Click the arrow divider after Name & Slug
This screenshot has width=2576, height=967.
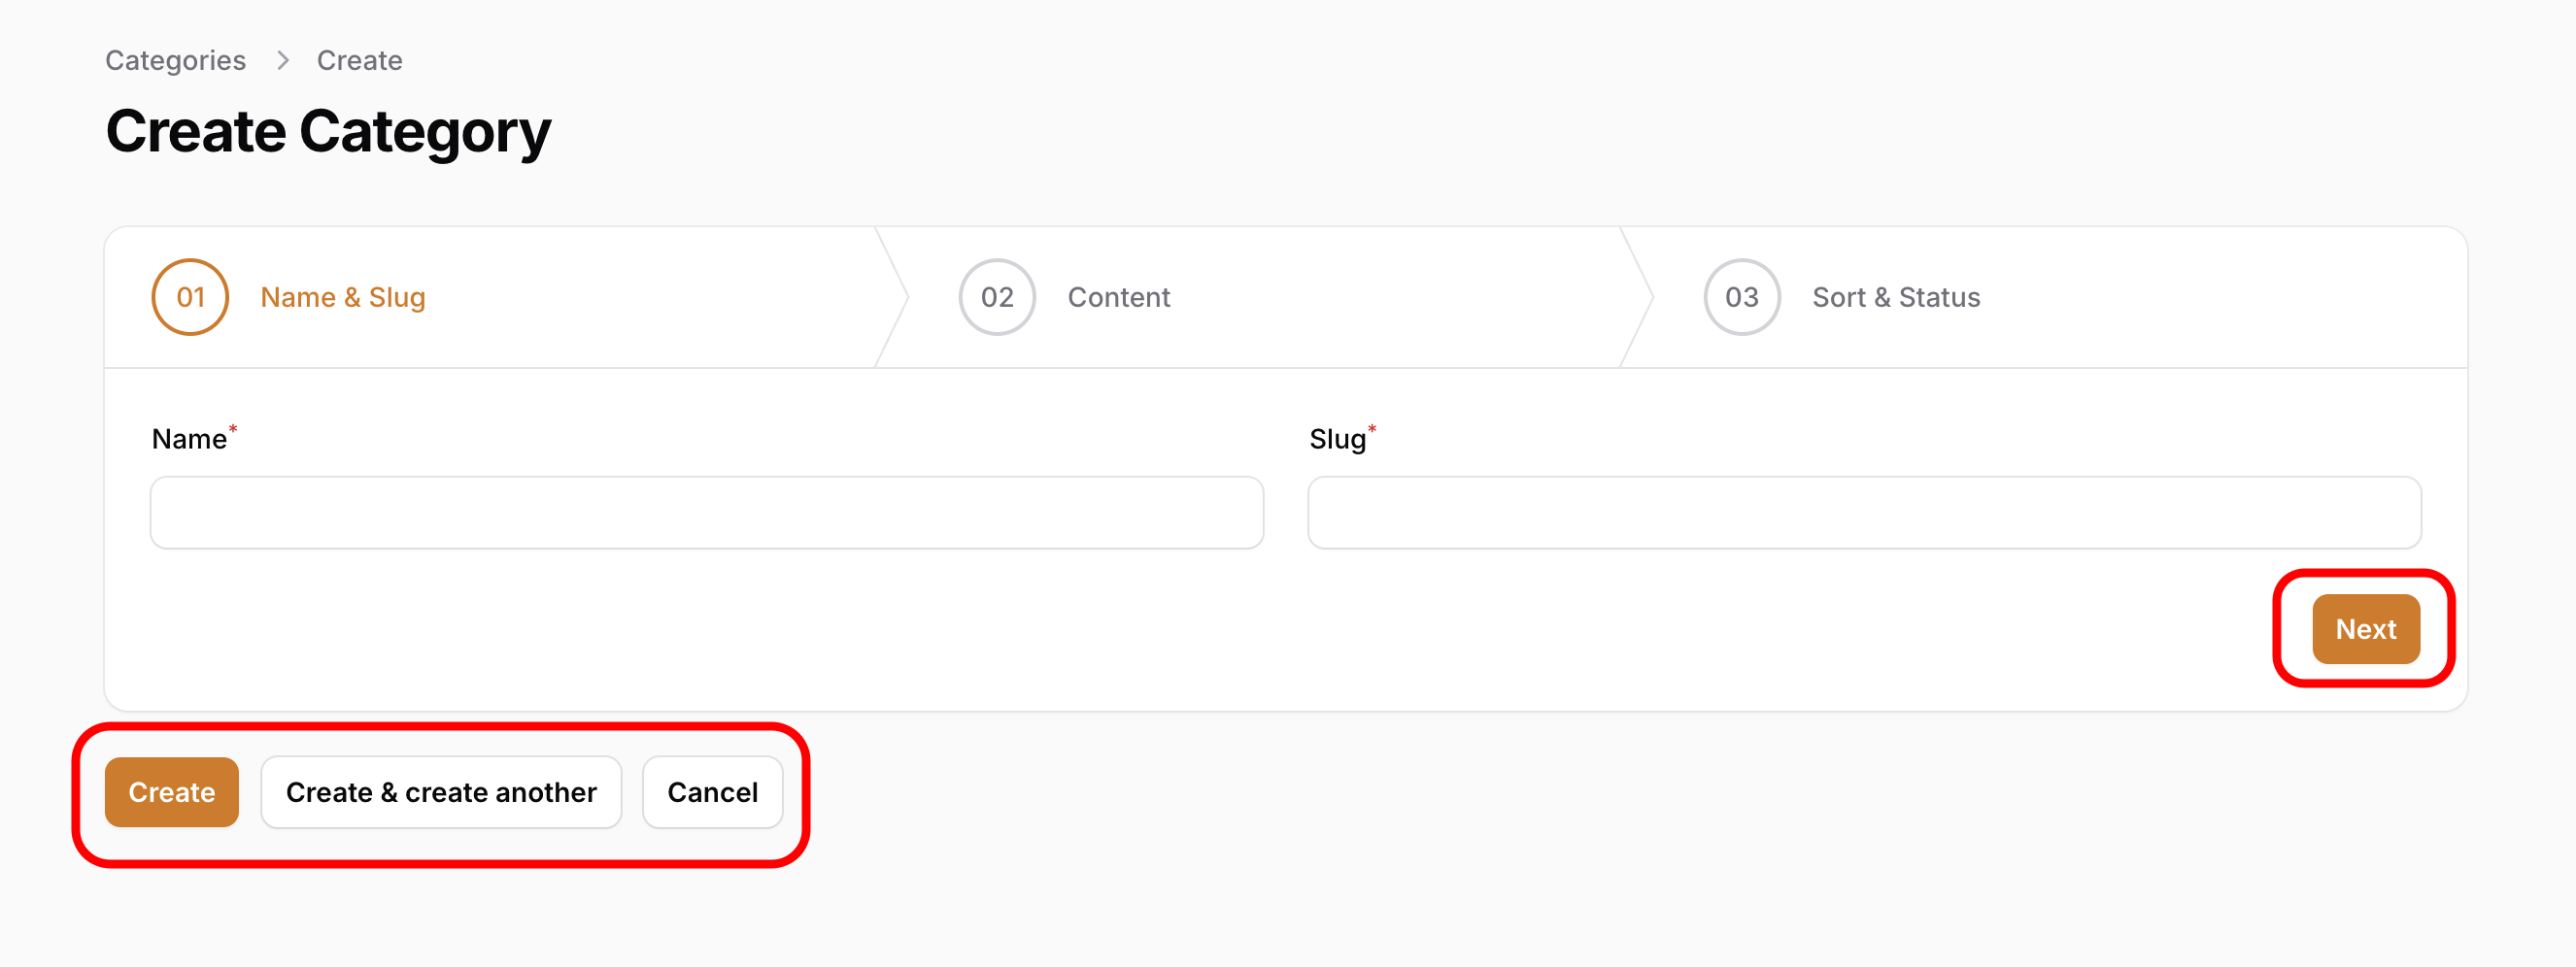tap(893, 297)
